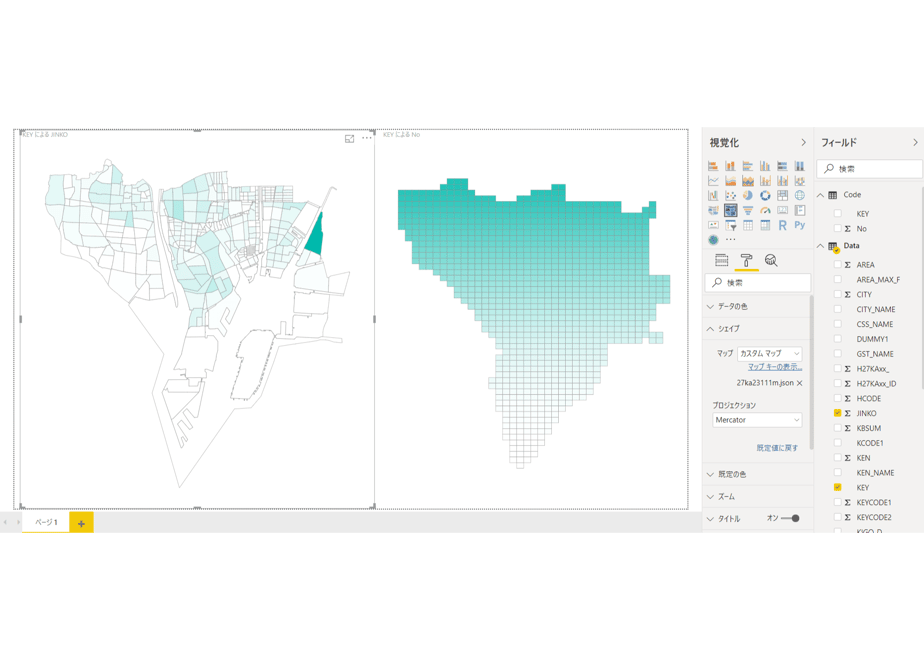
Task: Toggle the タイトル on/off switch
Action: (790, 519)
